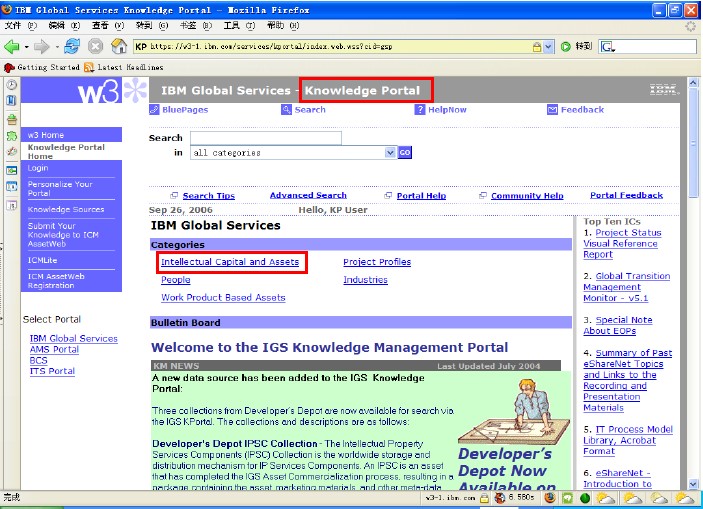Click the BluePages icon

pyautogui.click(x=154, y=109)
